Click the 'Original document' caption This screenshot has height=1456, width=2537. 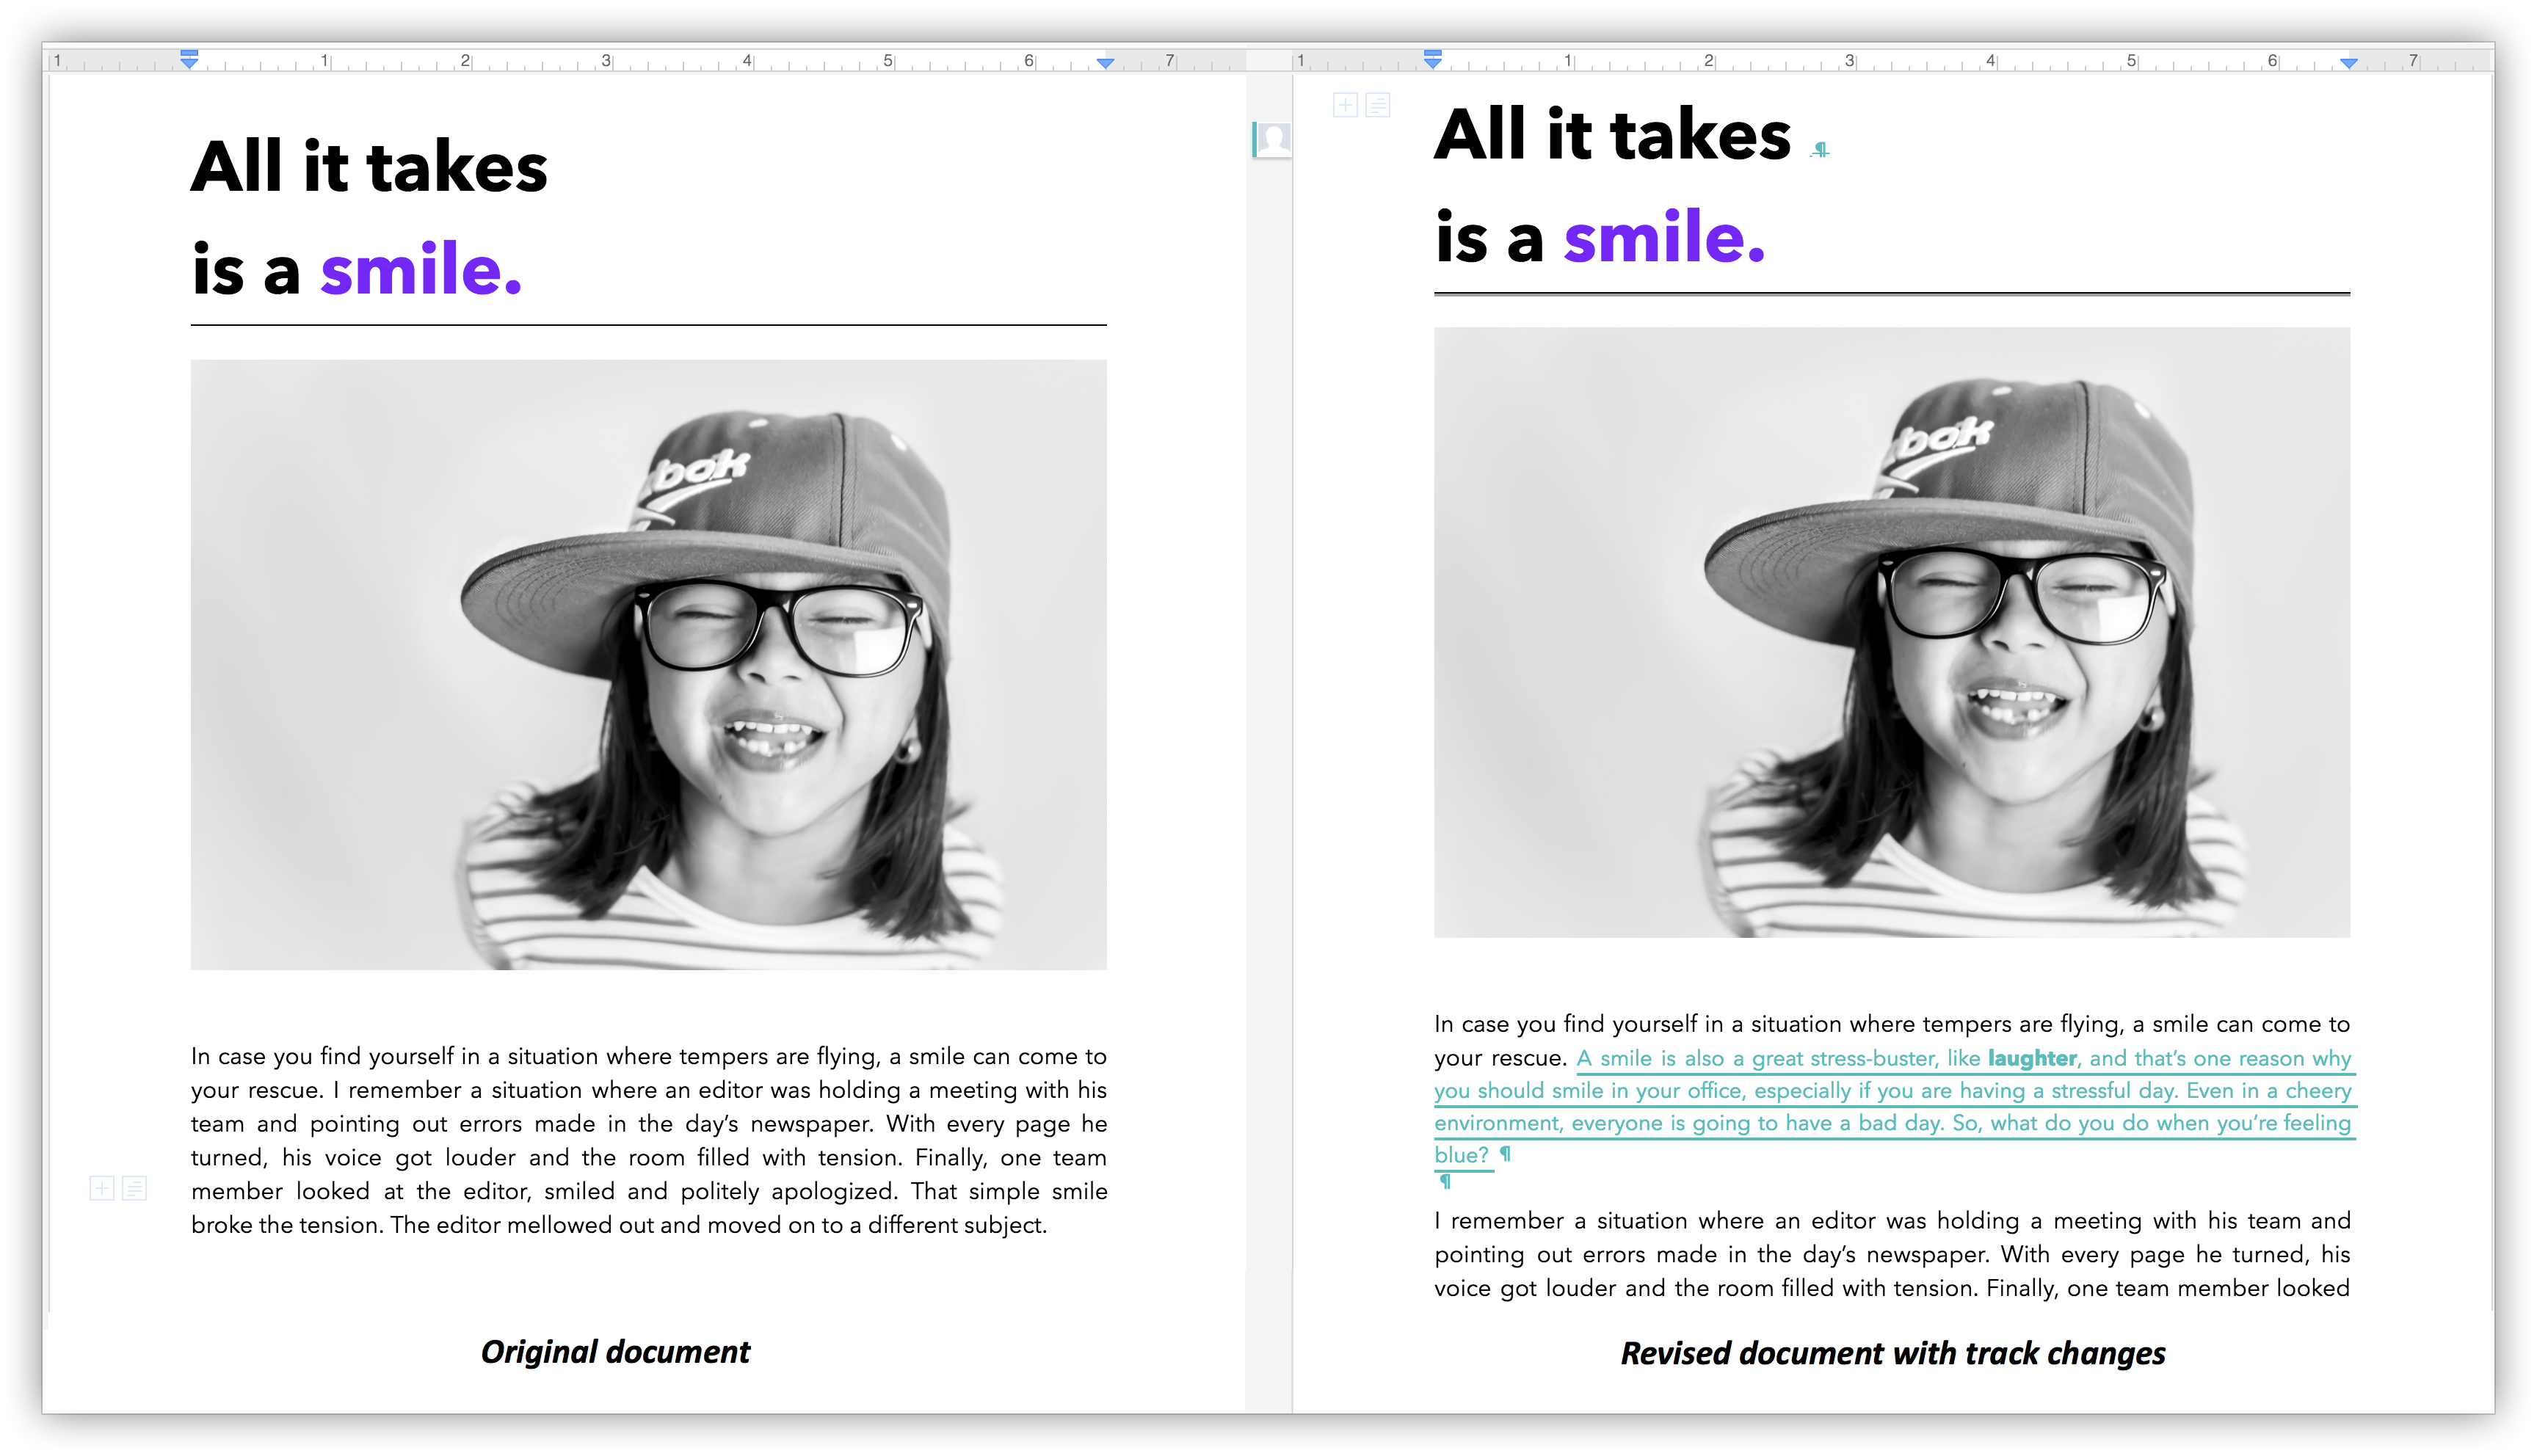click(615, 1352)
